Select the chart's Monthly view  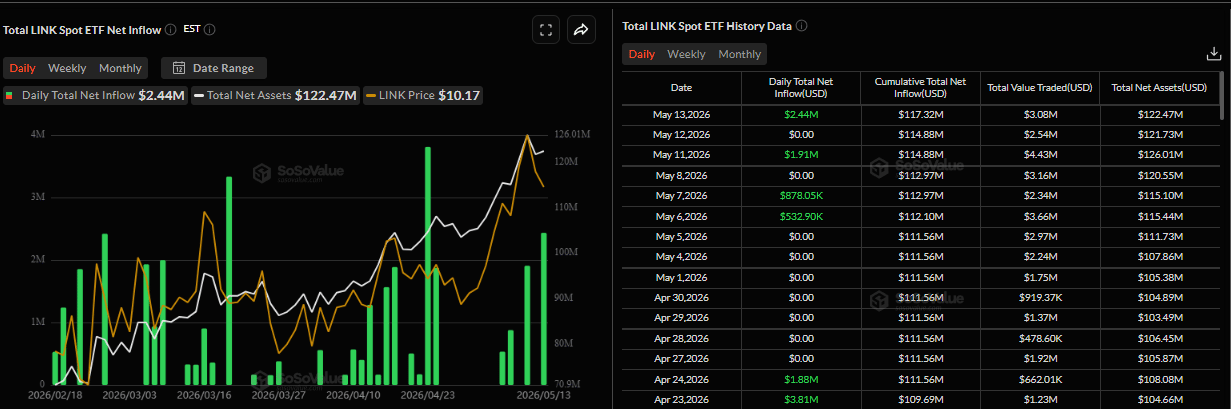point(120,68)
